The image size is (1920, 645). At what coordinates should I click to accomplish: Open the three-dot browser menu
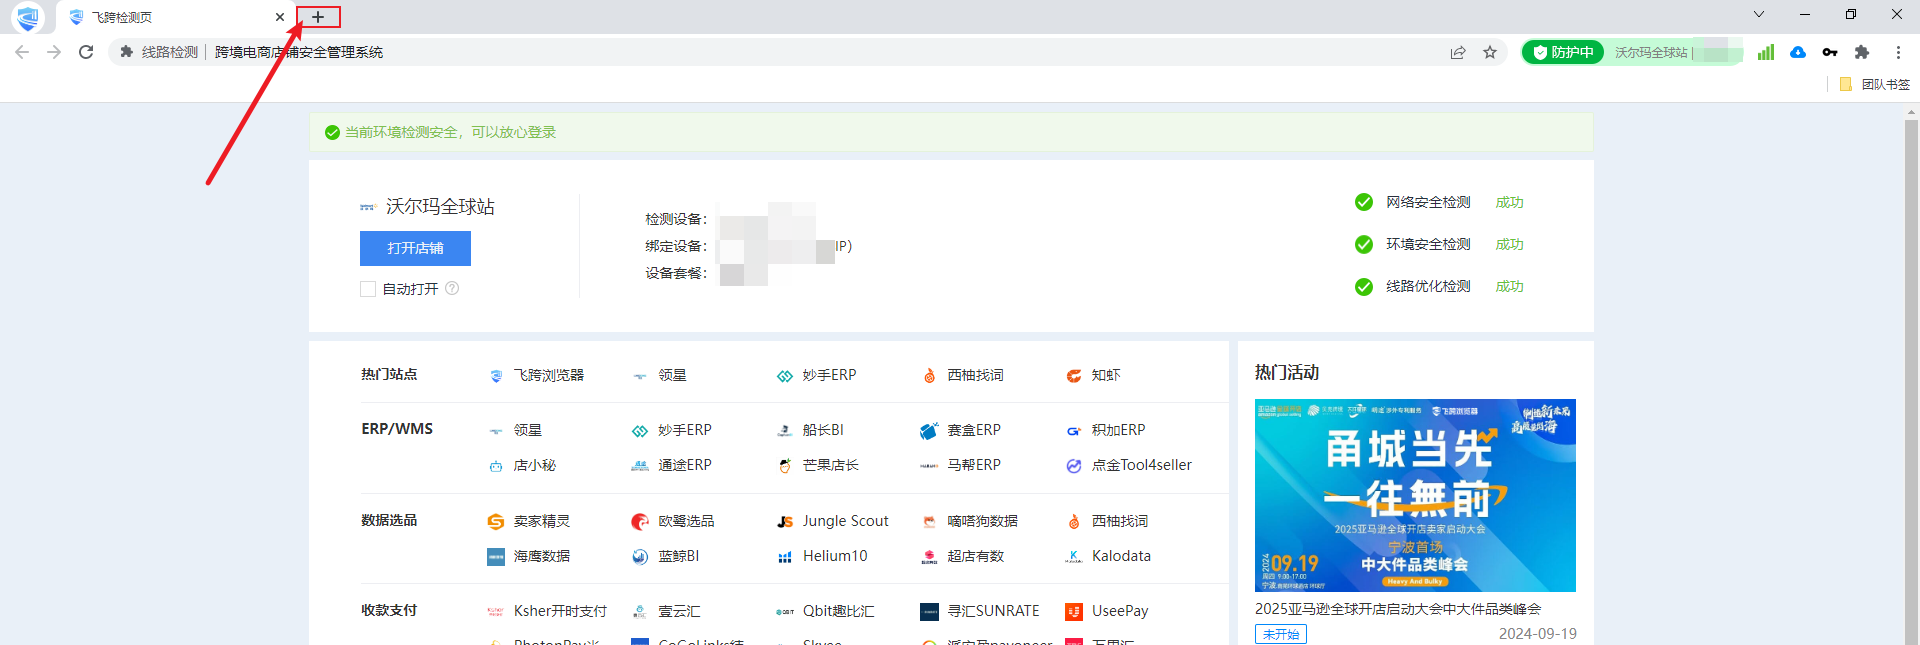point(1898,52)
